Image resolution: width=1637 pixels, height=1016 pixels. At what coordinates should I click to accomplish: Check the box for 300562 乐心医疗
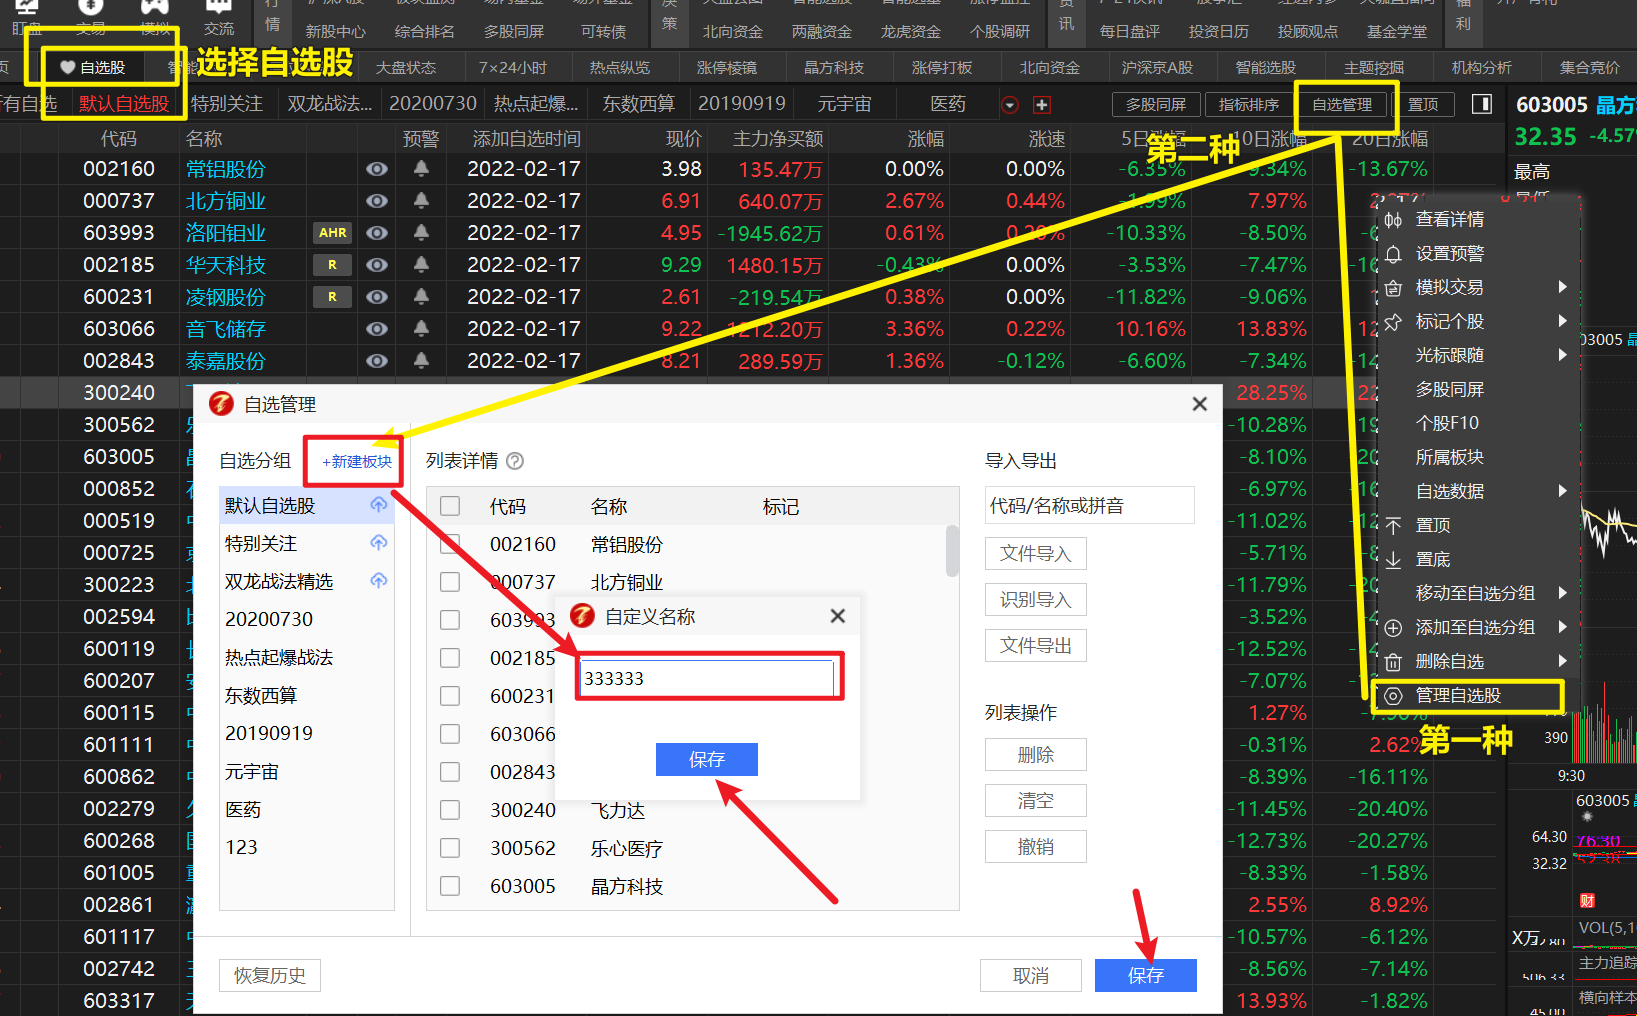[x=450, y=848]
